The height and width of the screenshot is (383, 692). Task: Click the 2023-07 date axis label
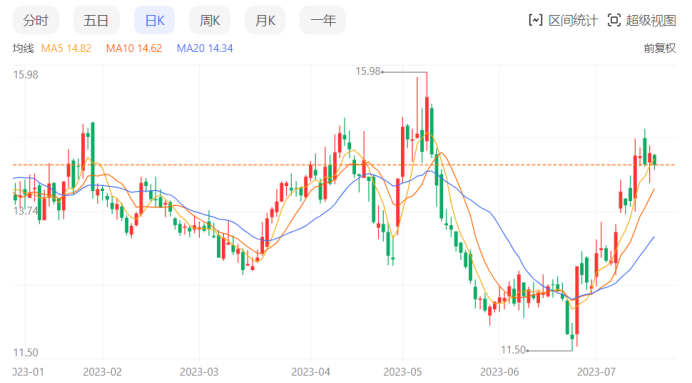tap(596, 372)
